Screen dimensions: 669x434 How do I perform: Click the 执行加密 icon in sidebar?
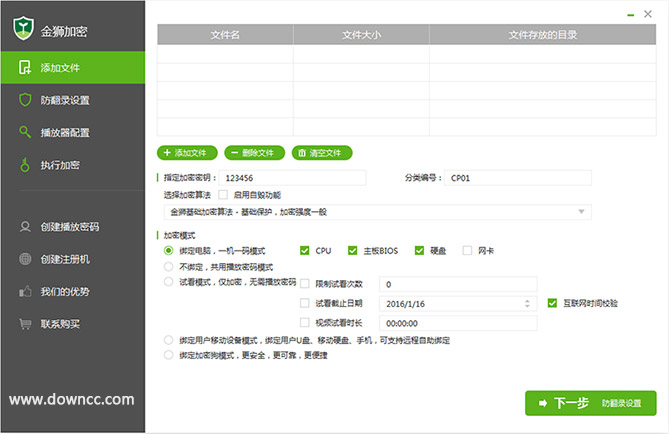coord(25,164)
